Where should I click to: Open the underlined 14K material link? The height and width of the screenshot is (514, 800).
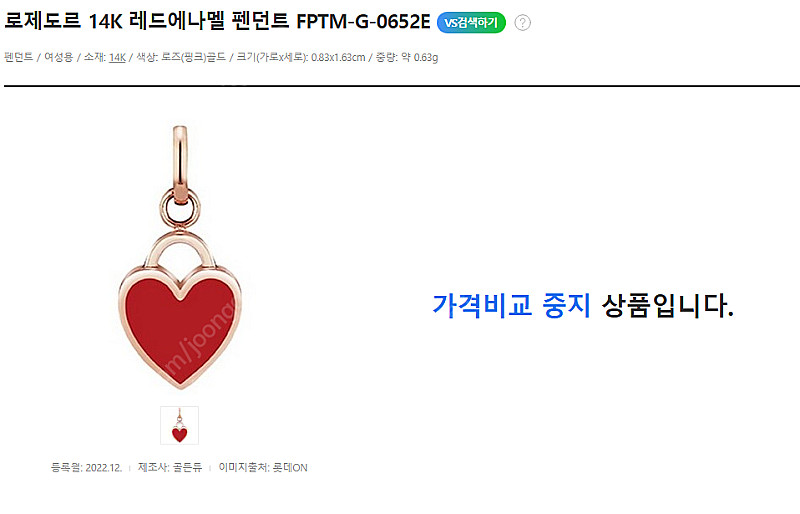click(x=117, y=57)
